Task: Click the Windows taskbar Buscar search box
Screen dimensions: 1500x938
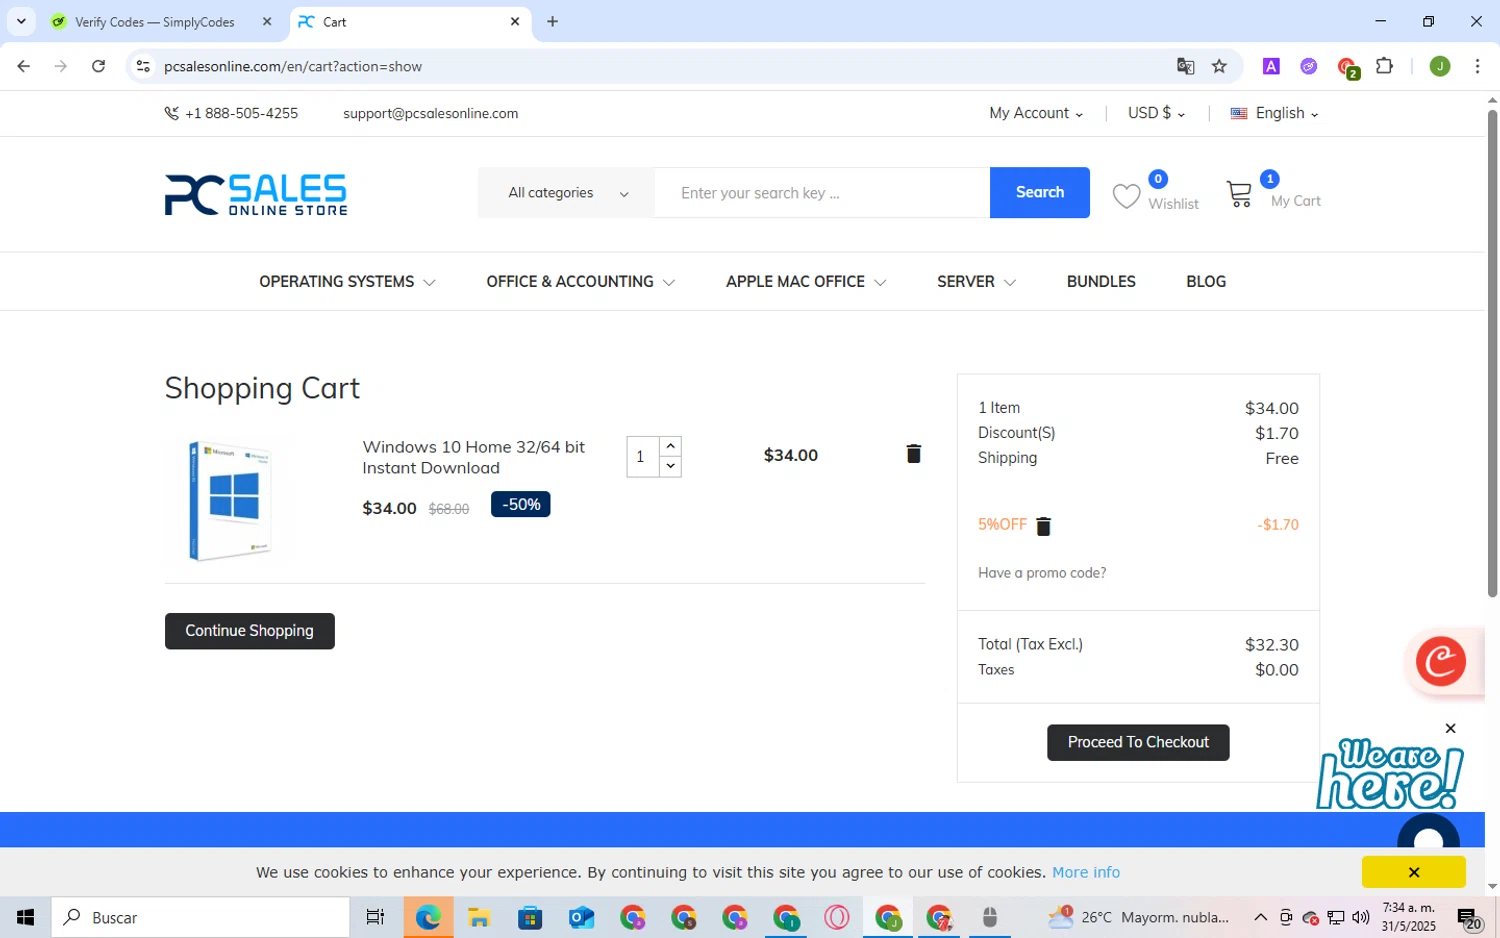Action: pos(201,917)
